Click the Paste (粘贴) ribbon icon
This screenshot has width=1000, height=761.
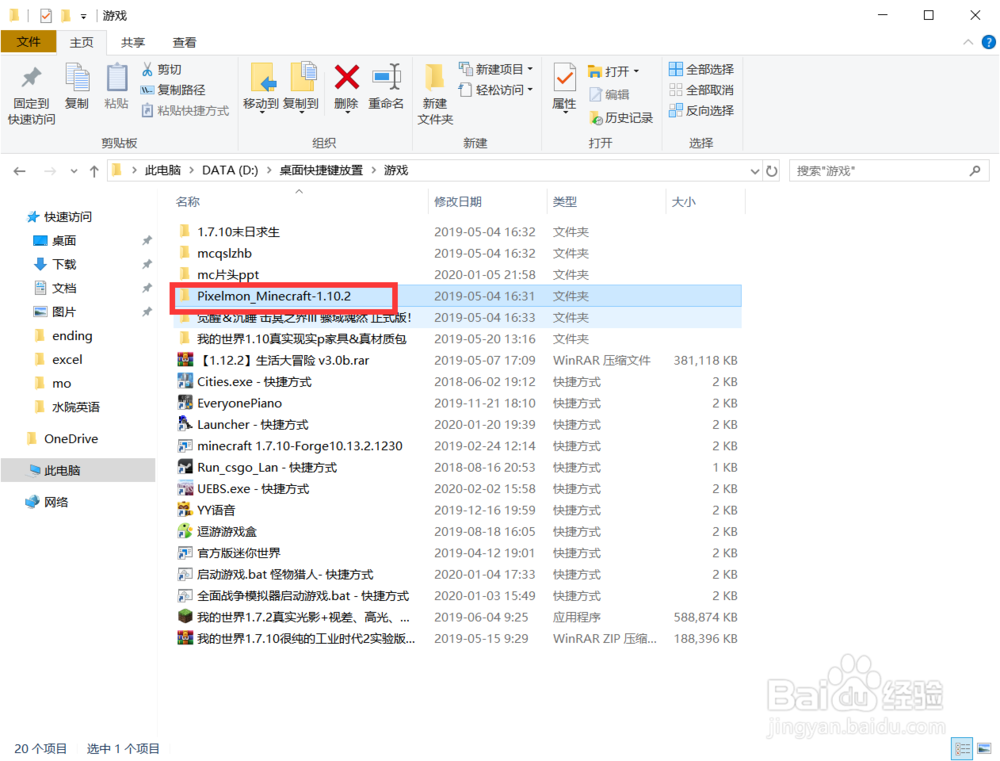pyautogui.click(x=116, y=86)
